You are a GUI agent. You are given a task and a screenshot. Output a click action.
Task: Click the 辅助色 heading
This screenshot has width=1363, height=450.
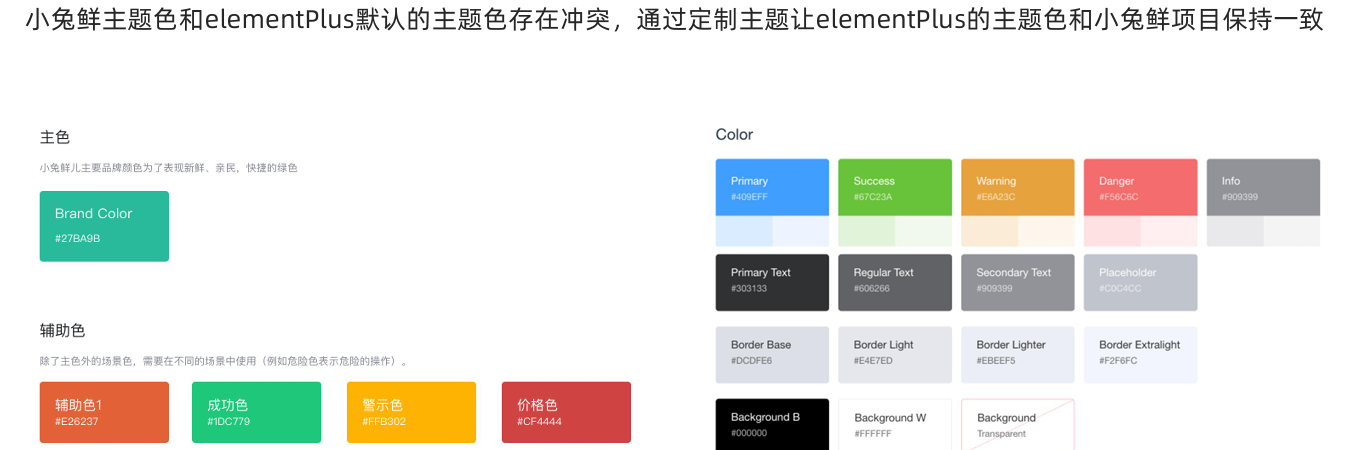click(x=63, y=330)
